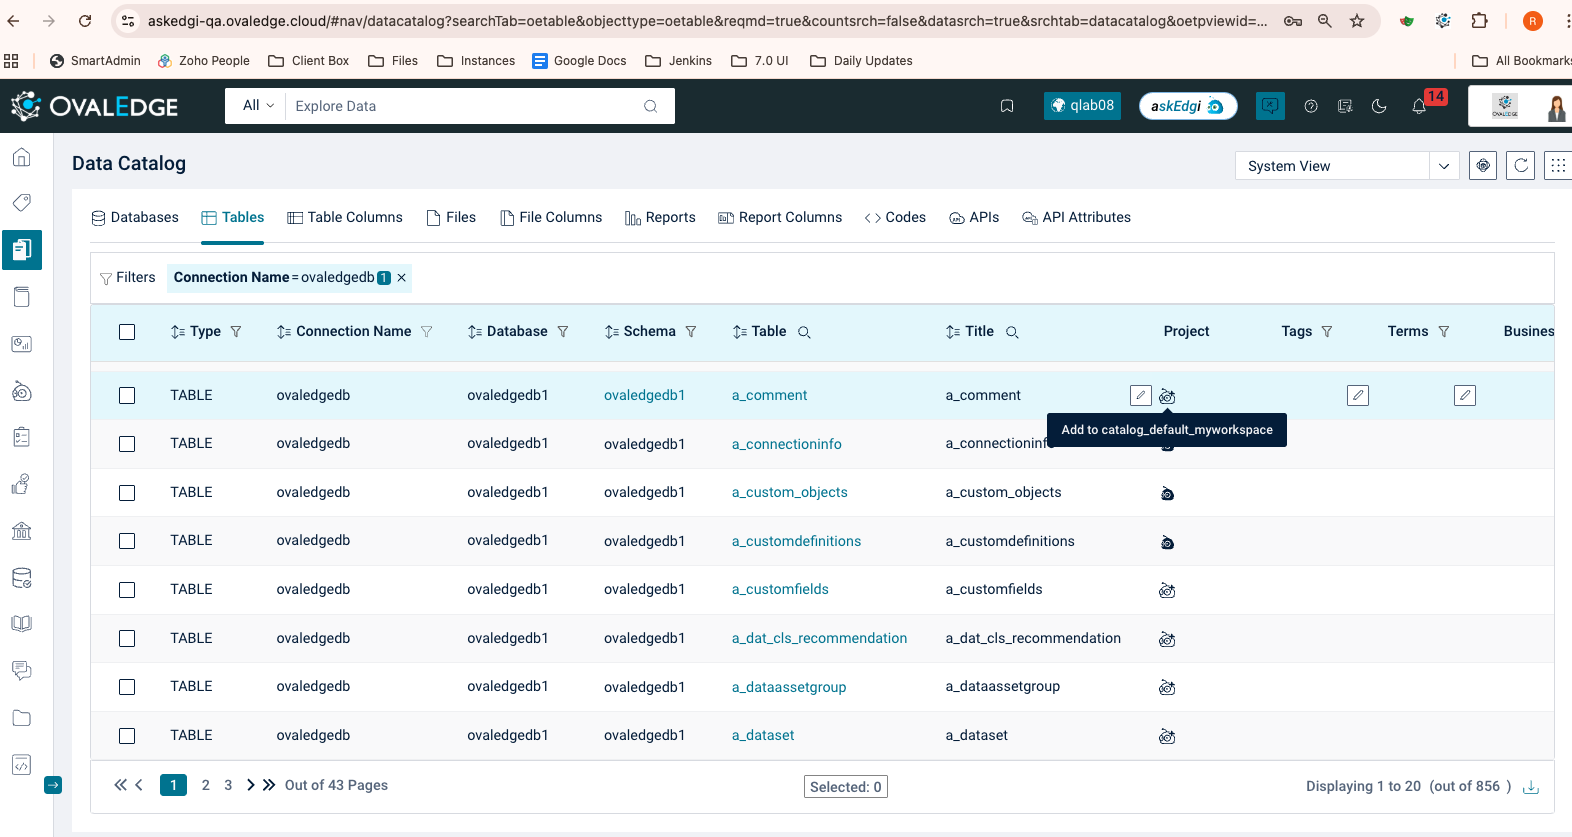Open the askEdgi assistant button

tap(1187, 106)
